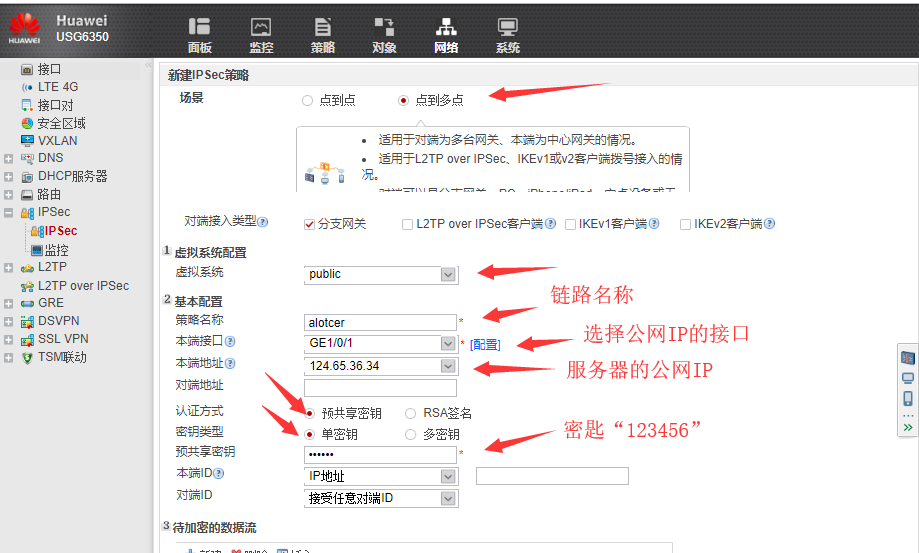919x553 pixels.
Task: Open the 监控 monitor icon in top navigation
Action: click(x=261, y=35)
